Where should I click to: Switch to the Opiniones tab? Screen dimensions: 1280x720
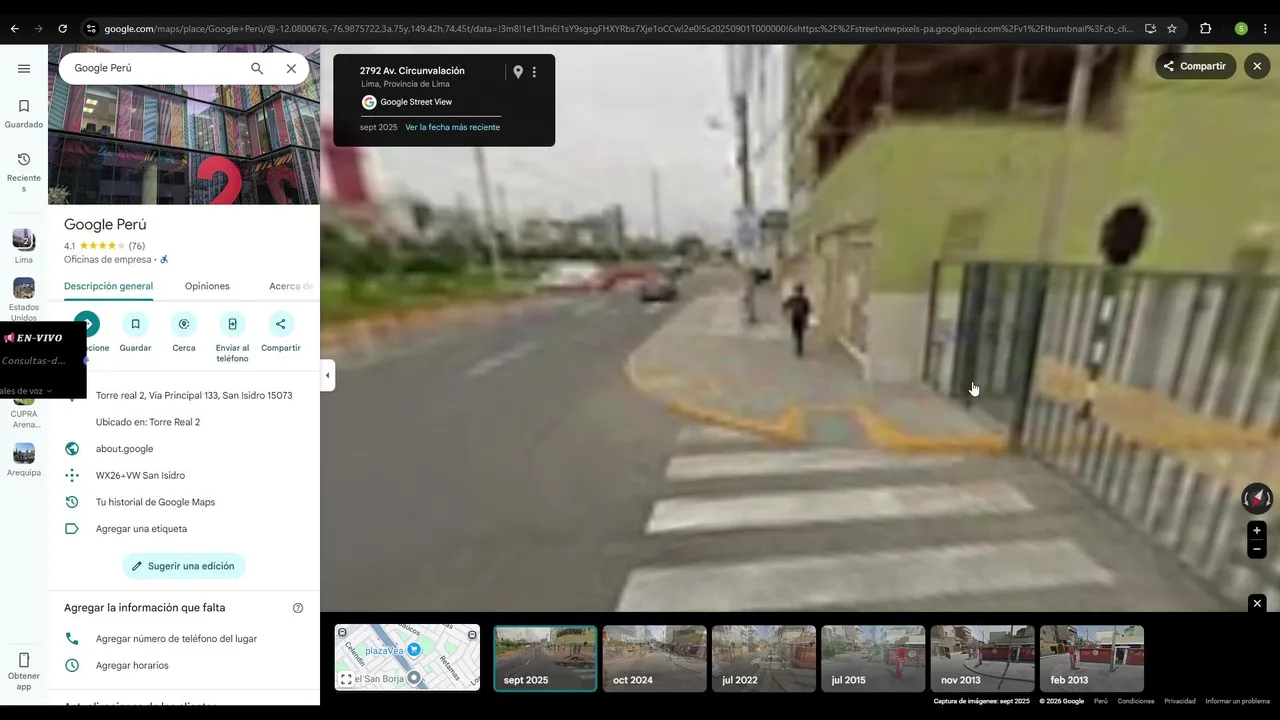tap(207, 286)
